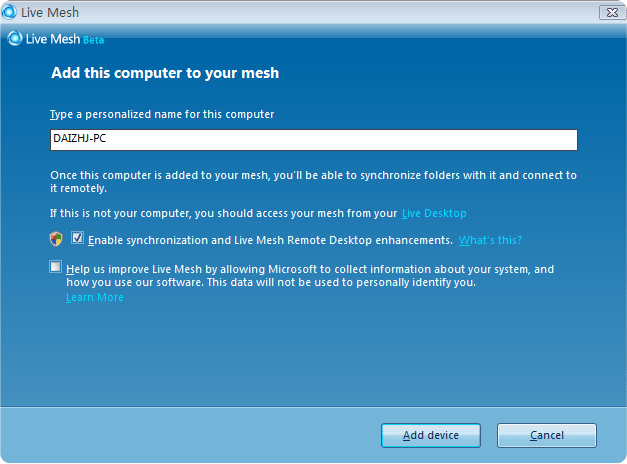The image size is (627, 464).
Task: Click the security shield icon beside Enable synchronization
Action: tap(56, 239)
